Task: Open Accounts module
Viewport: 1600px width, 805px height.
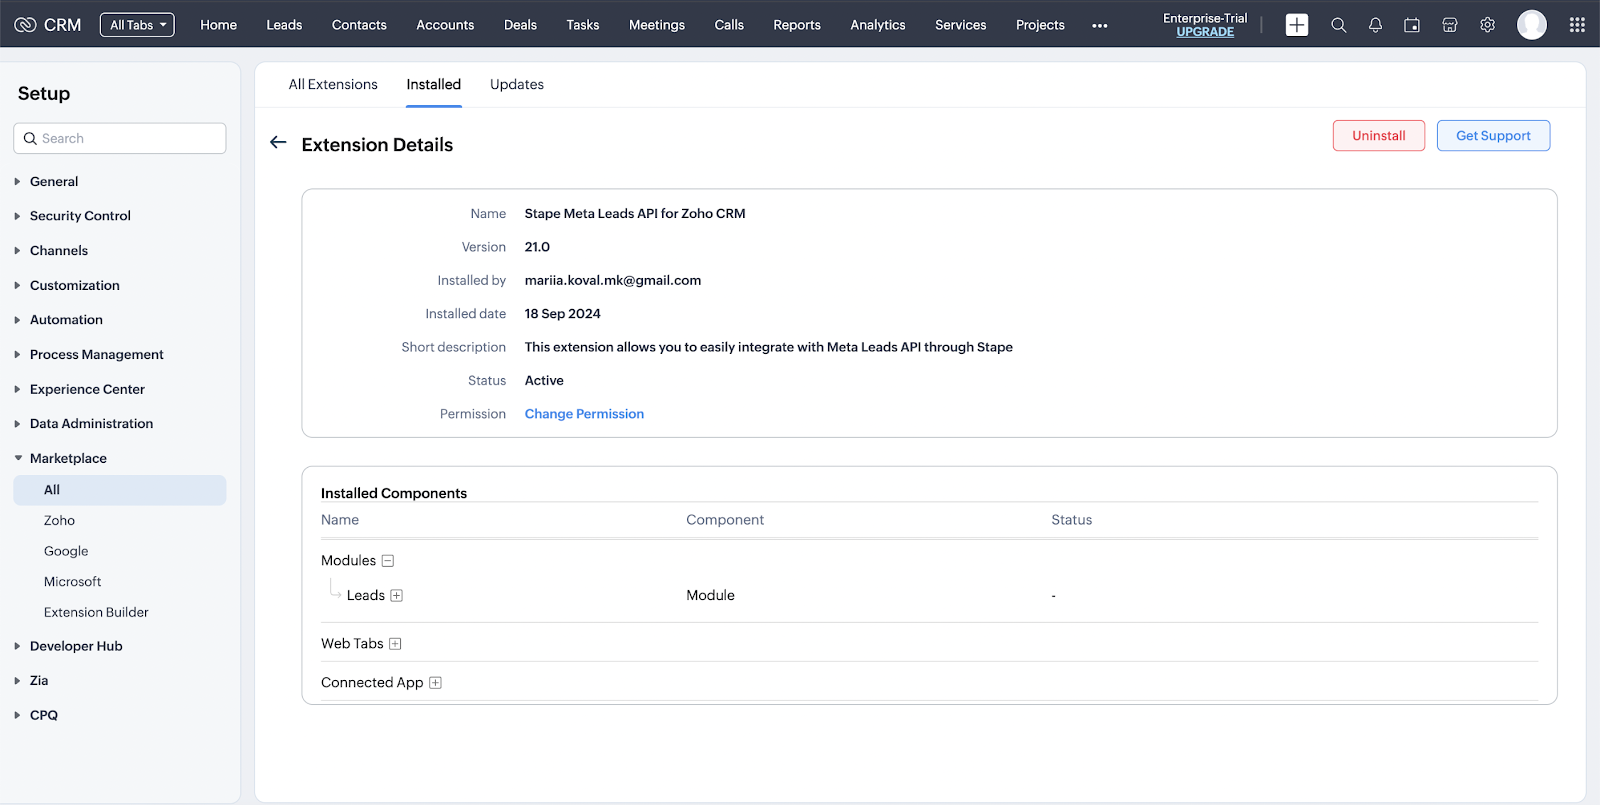Action: coord(445,25)
